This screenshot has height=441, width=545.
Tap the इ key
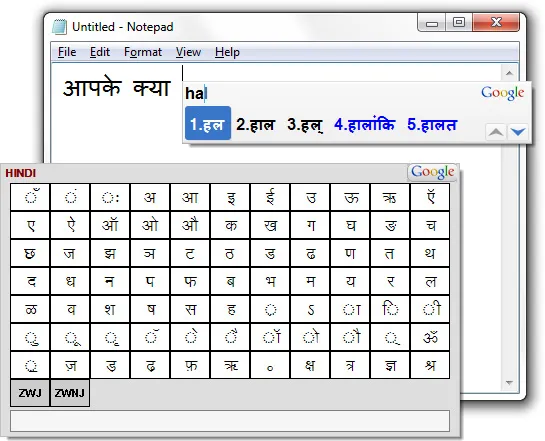tap(230, 197)
